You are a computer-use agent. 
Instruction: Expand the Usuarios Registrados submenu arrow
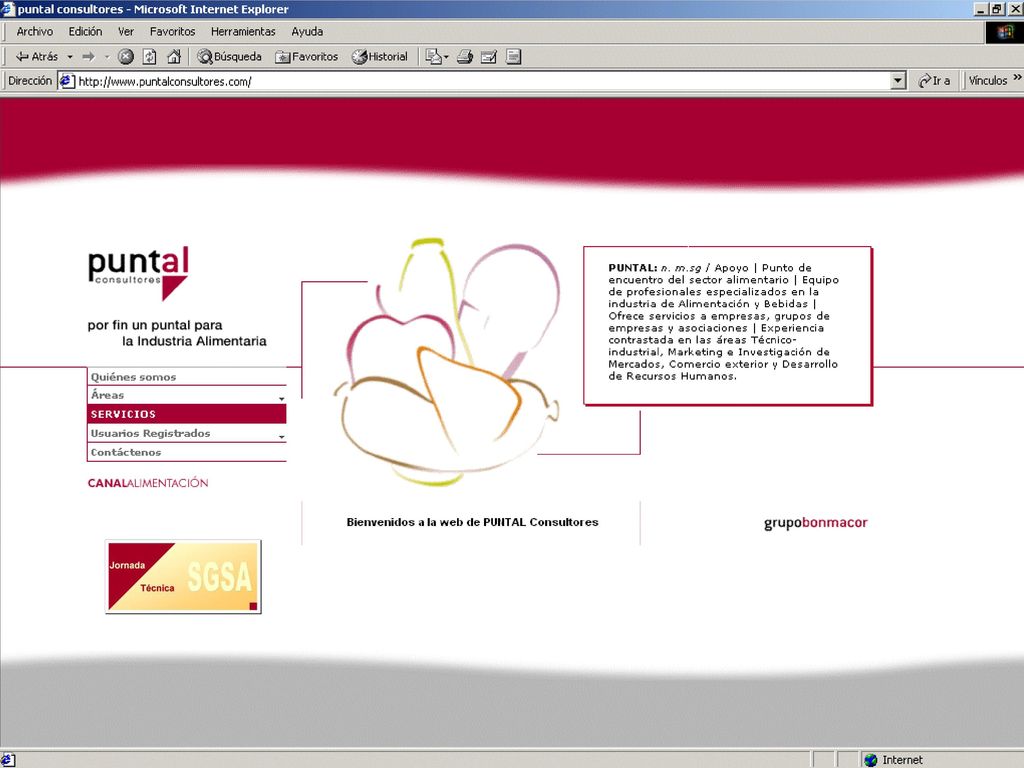[x=281, y=437]
